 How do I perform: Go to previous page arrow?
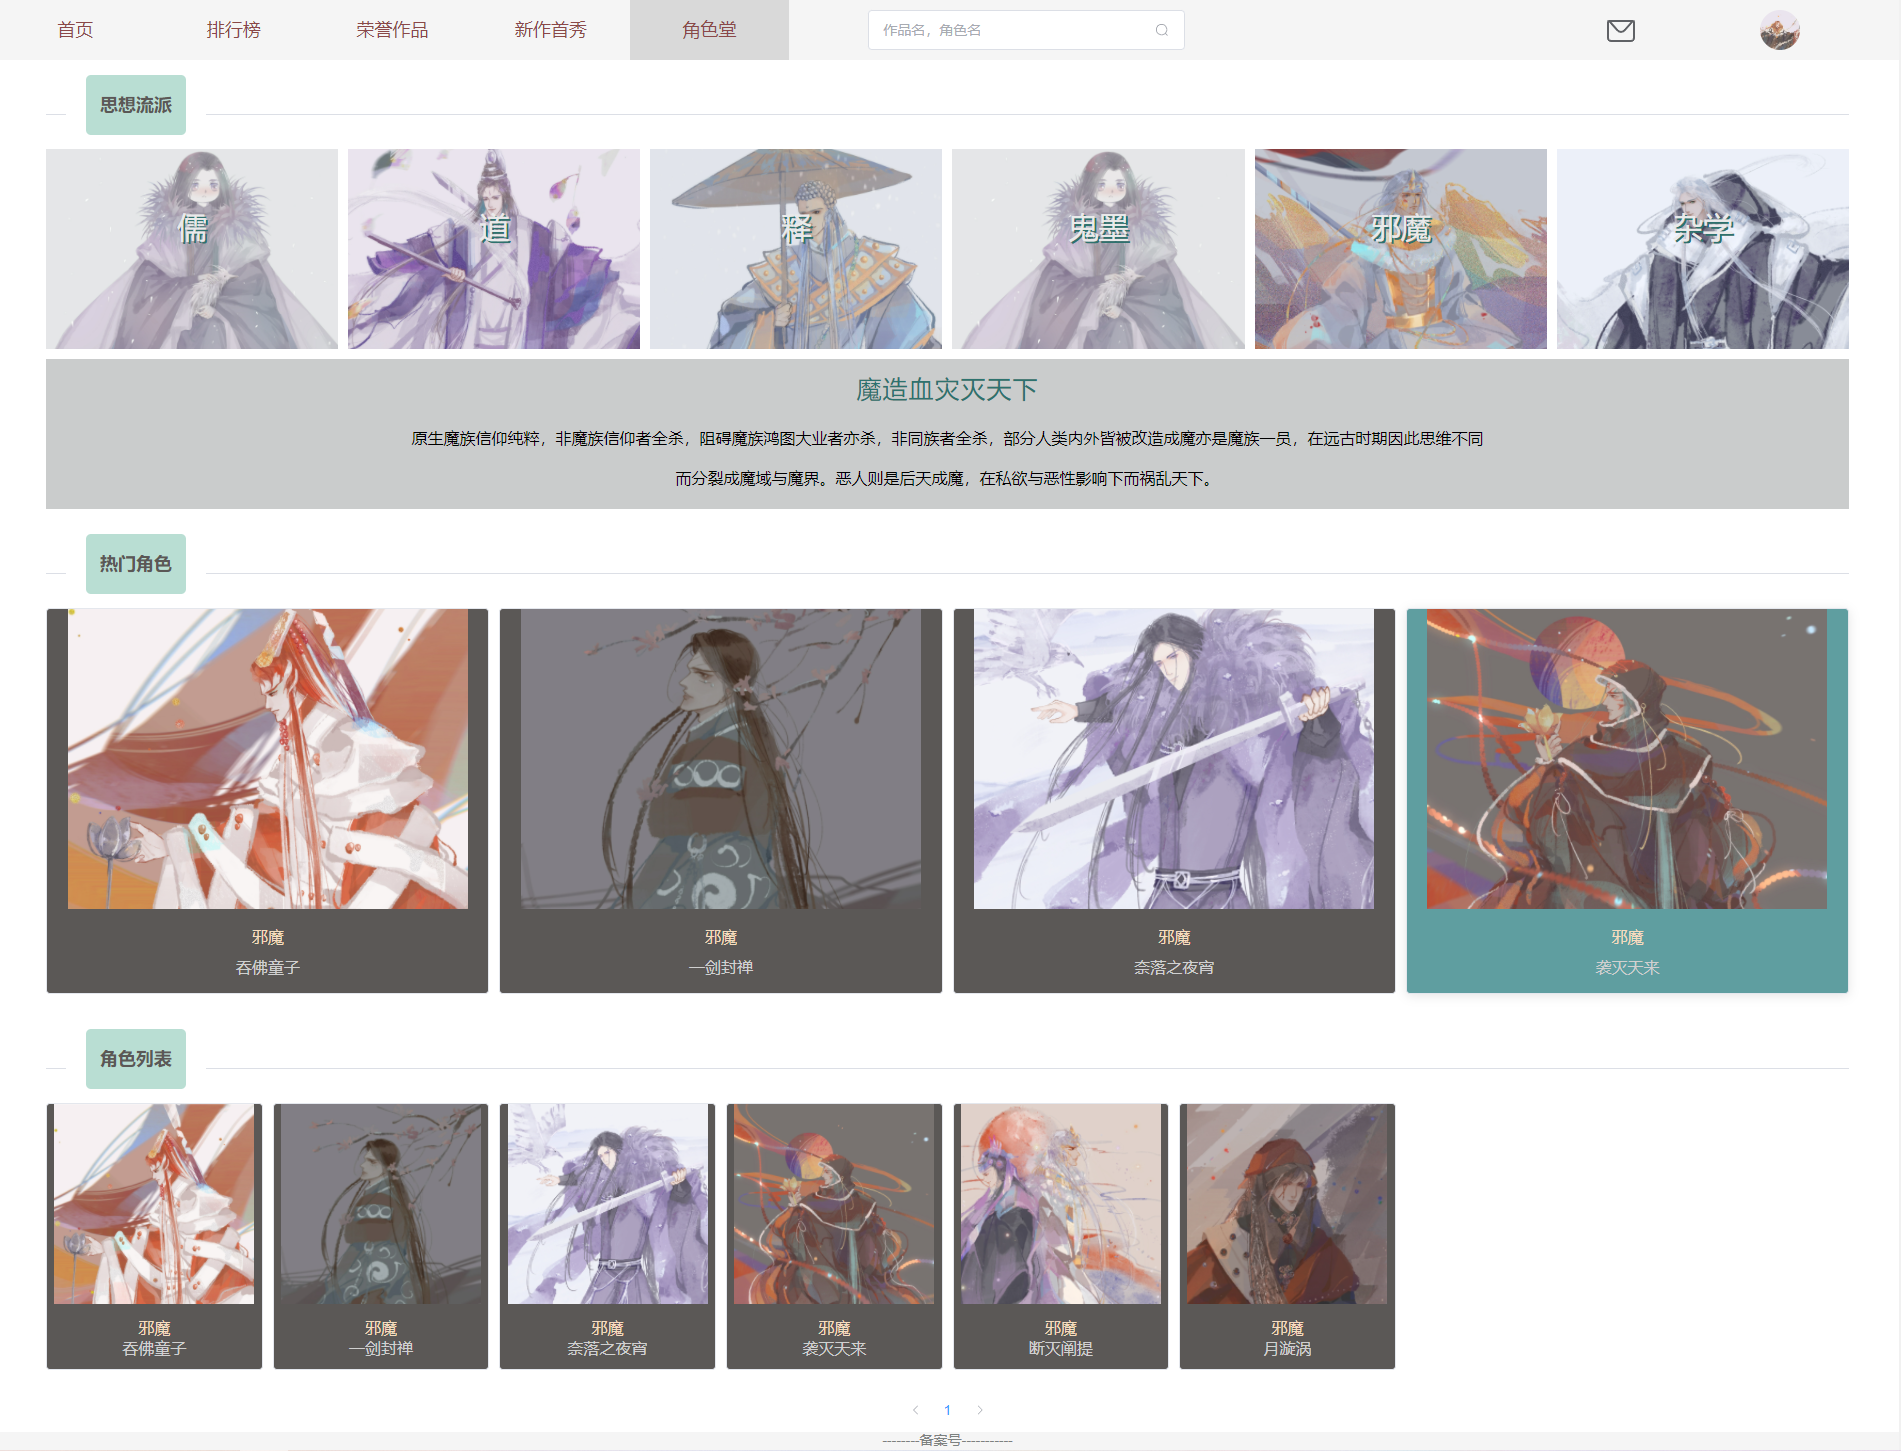[x=915, y=1410]
